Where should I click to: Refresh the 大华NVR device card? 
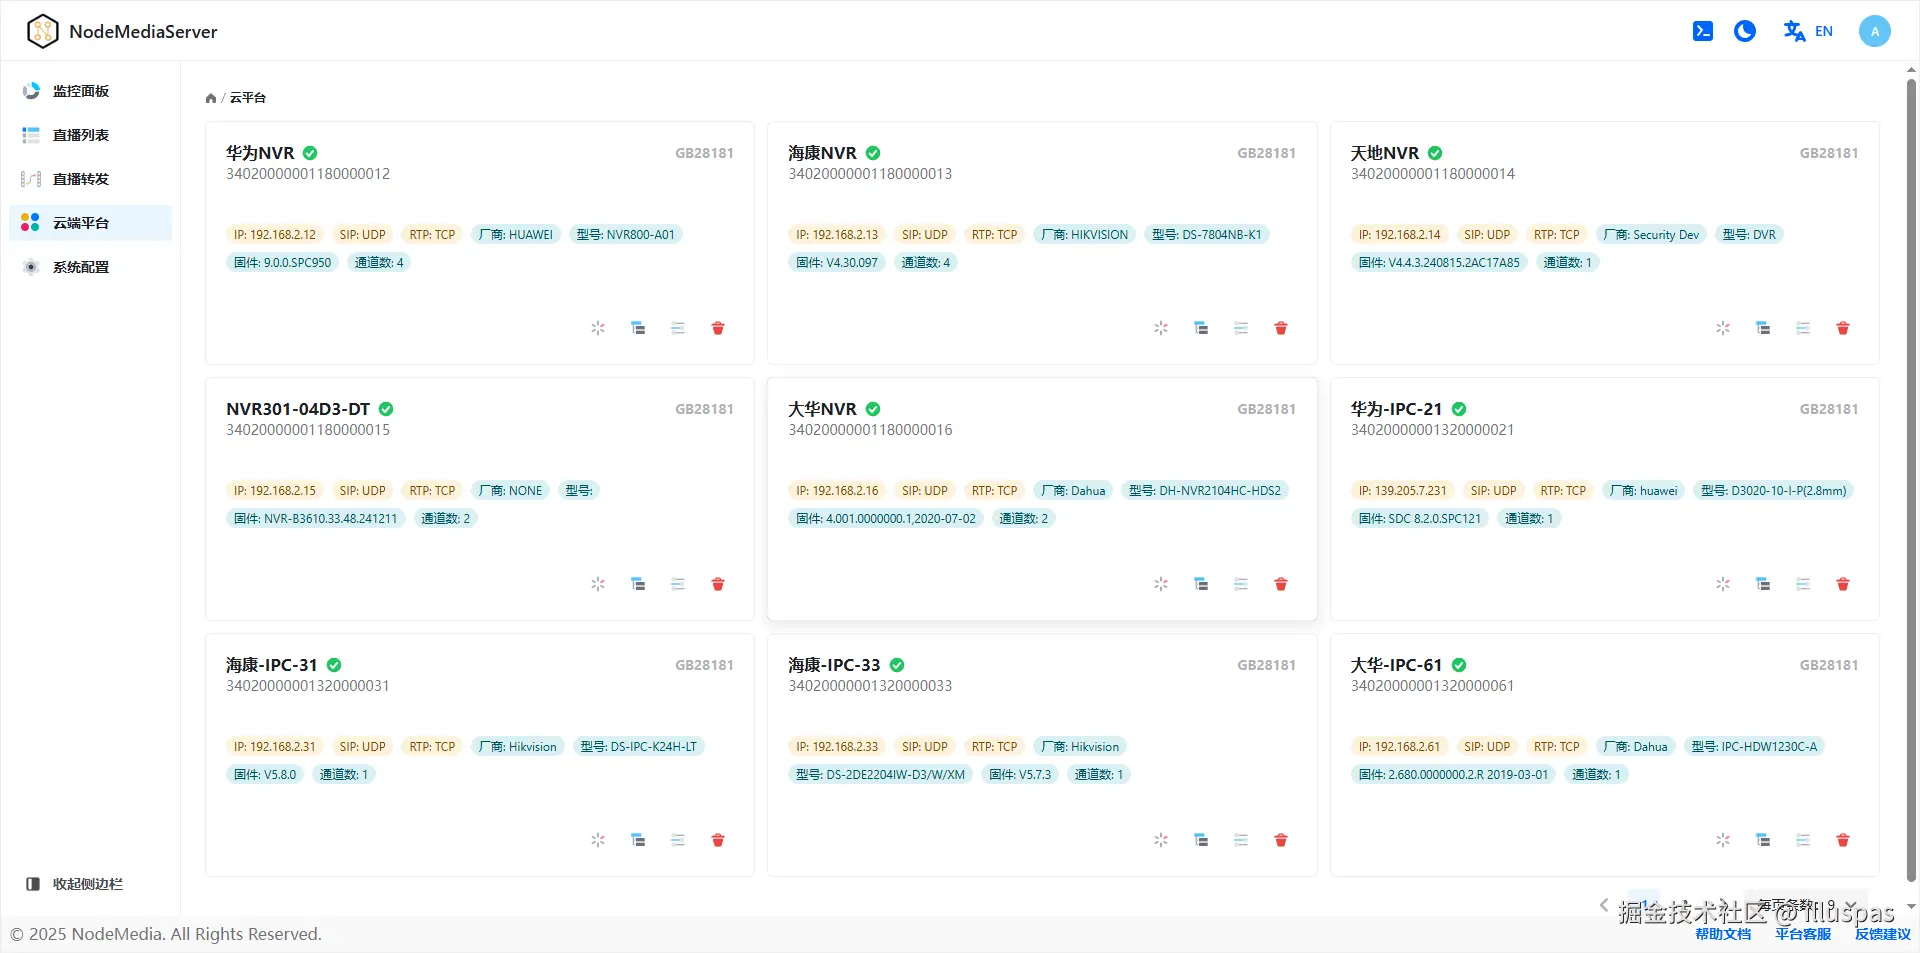point(1161,584)
